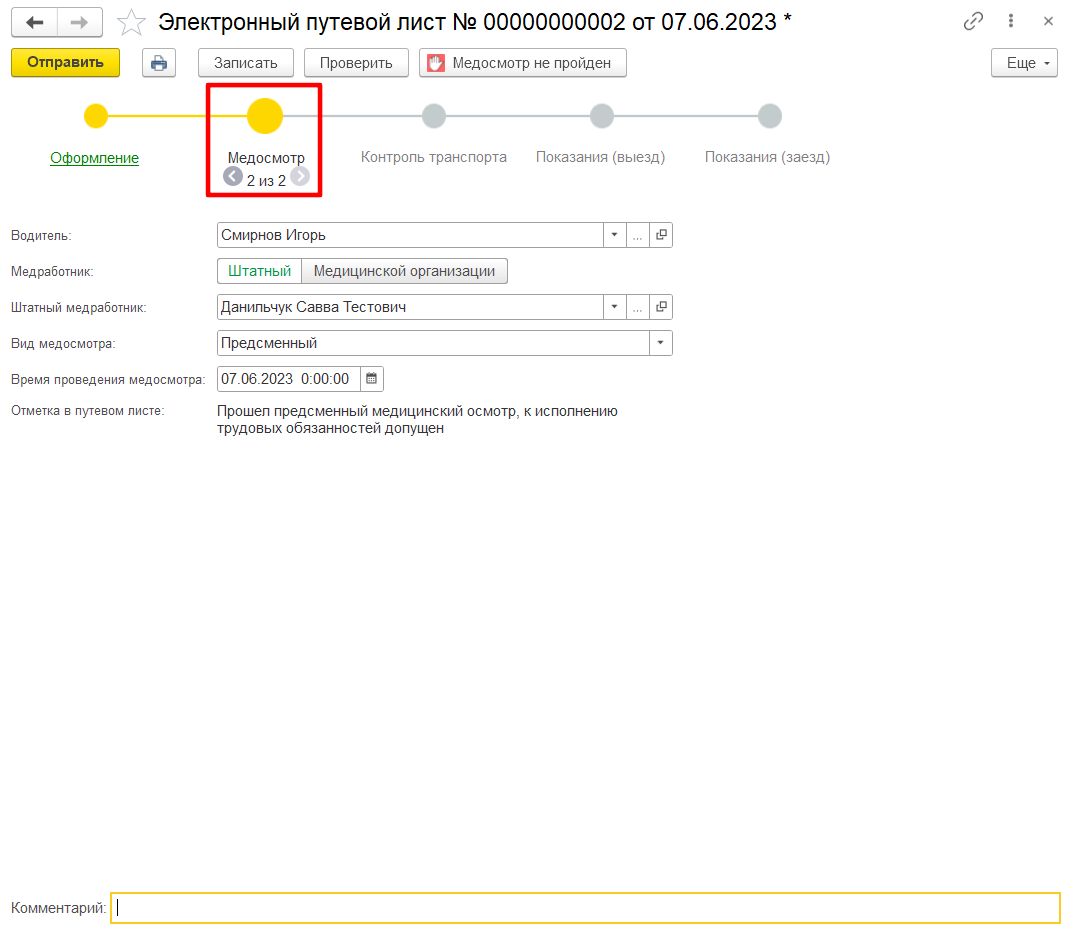
Task: Open the Смирнов Игорь driver record
Action: [661, 235]
